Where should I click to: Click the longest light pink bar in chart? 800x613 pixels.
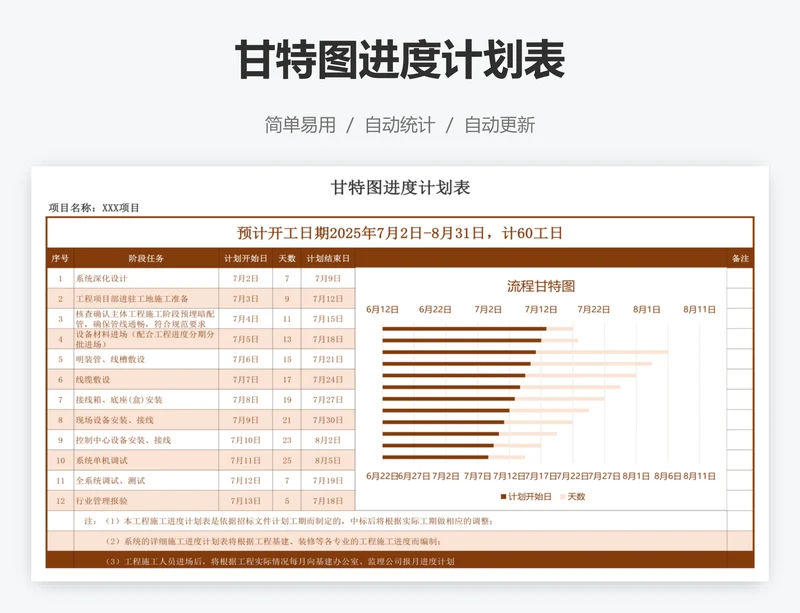click(602, 352)
